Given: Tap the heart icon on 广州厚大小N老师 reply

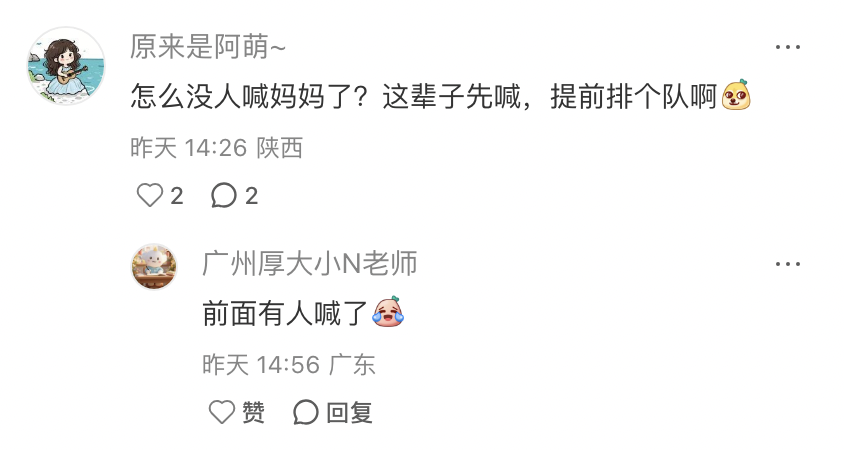Looking at the screenshot, I should click(222, 412).
